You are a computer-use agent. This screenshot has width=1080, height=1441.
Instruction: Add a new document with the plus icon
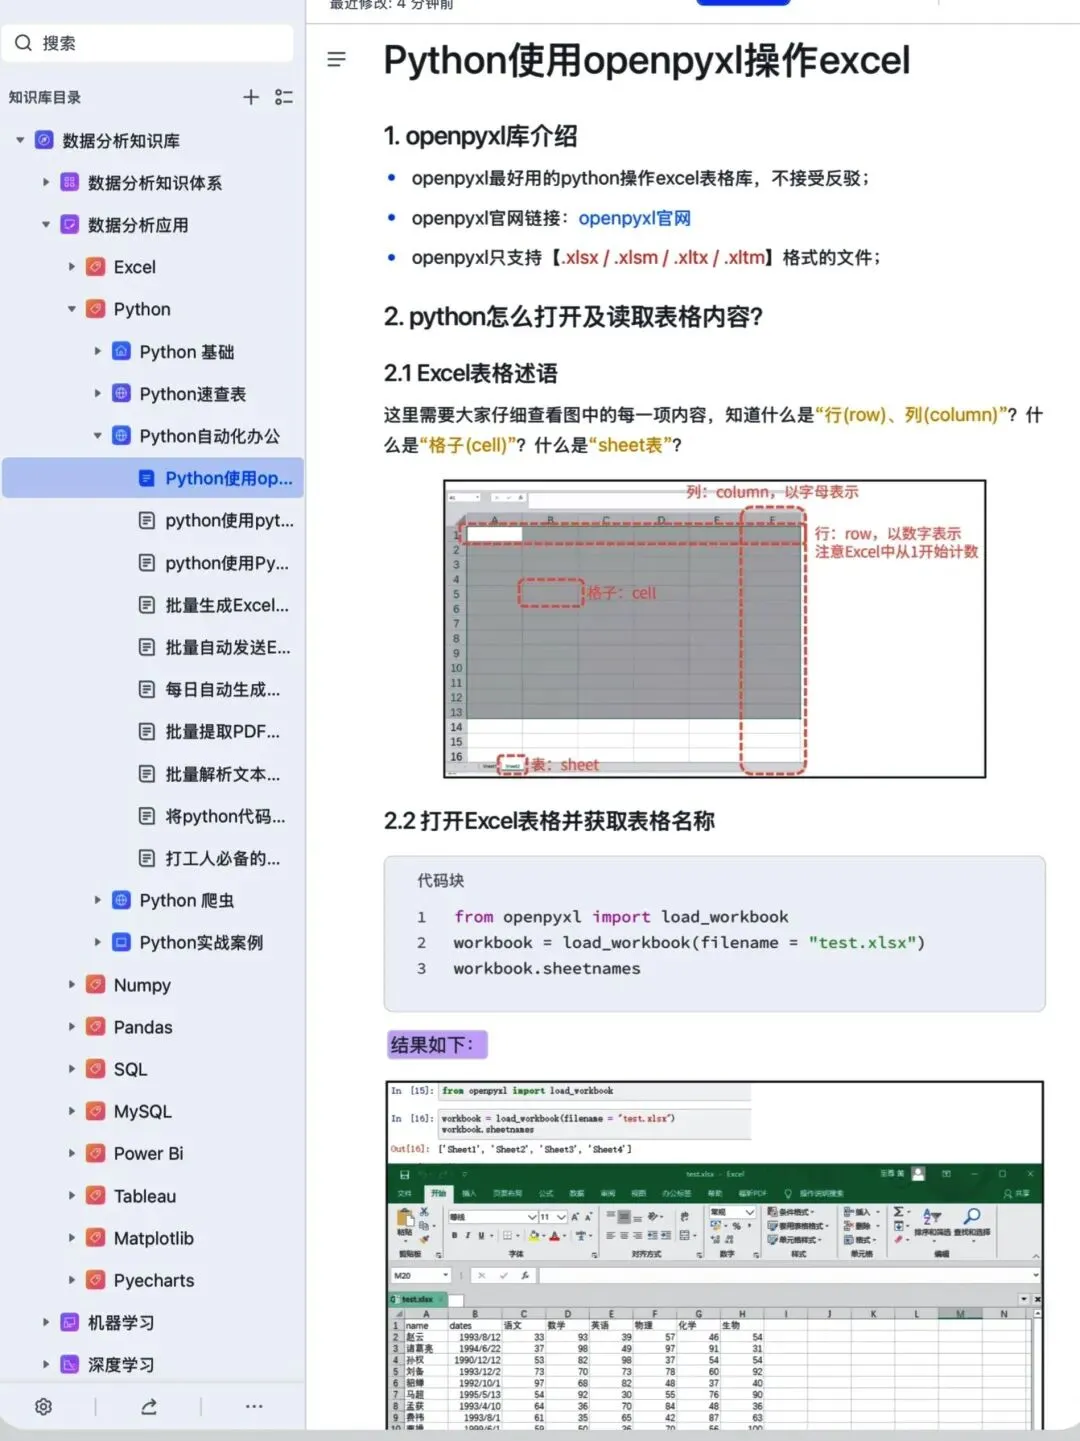coord(251,97)
